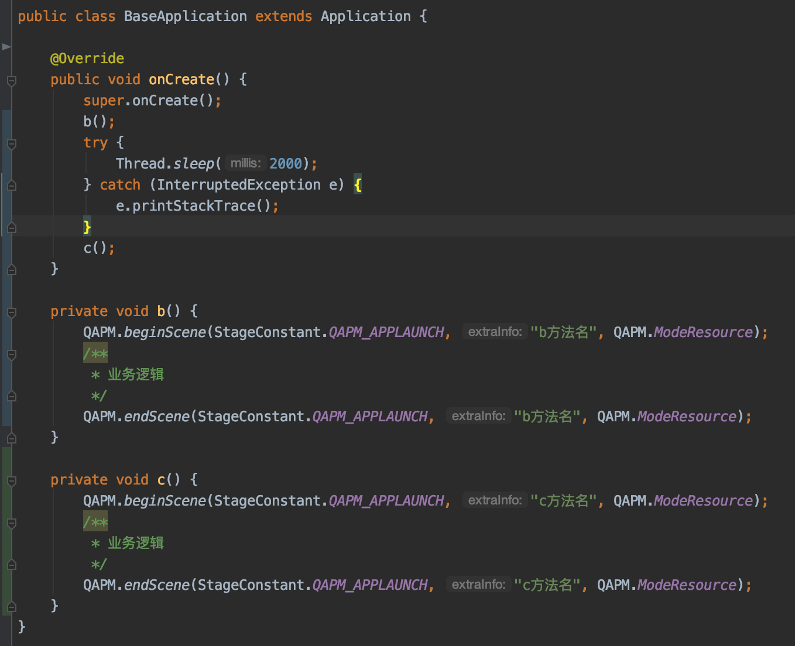Click method name c in private void c()
The image size is (796, 646).
(161, 480)
